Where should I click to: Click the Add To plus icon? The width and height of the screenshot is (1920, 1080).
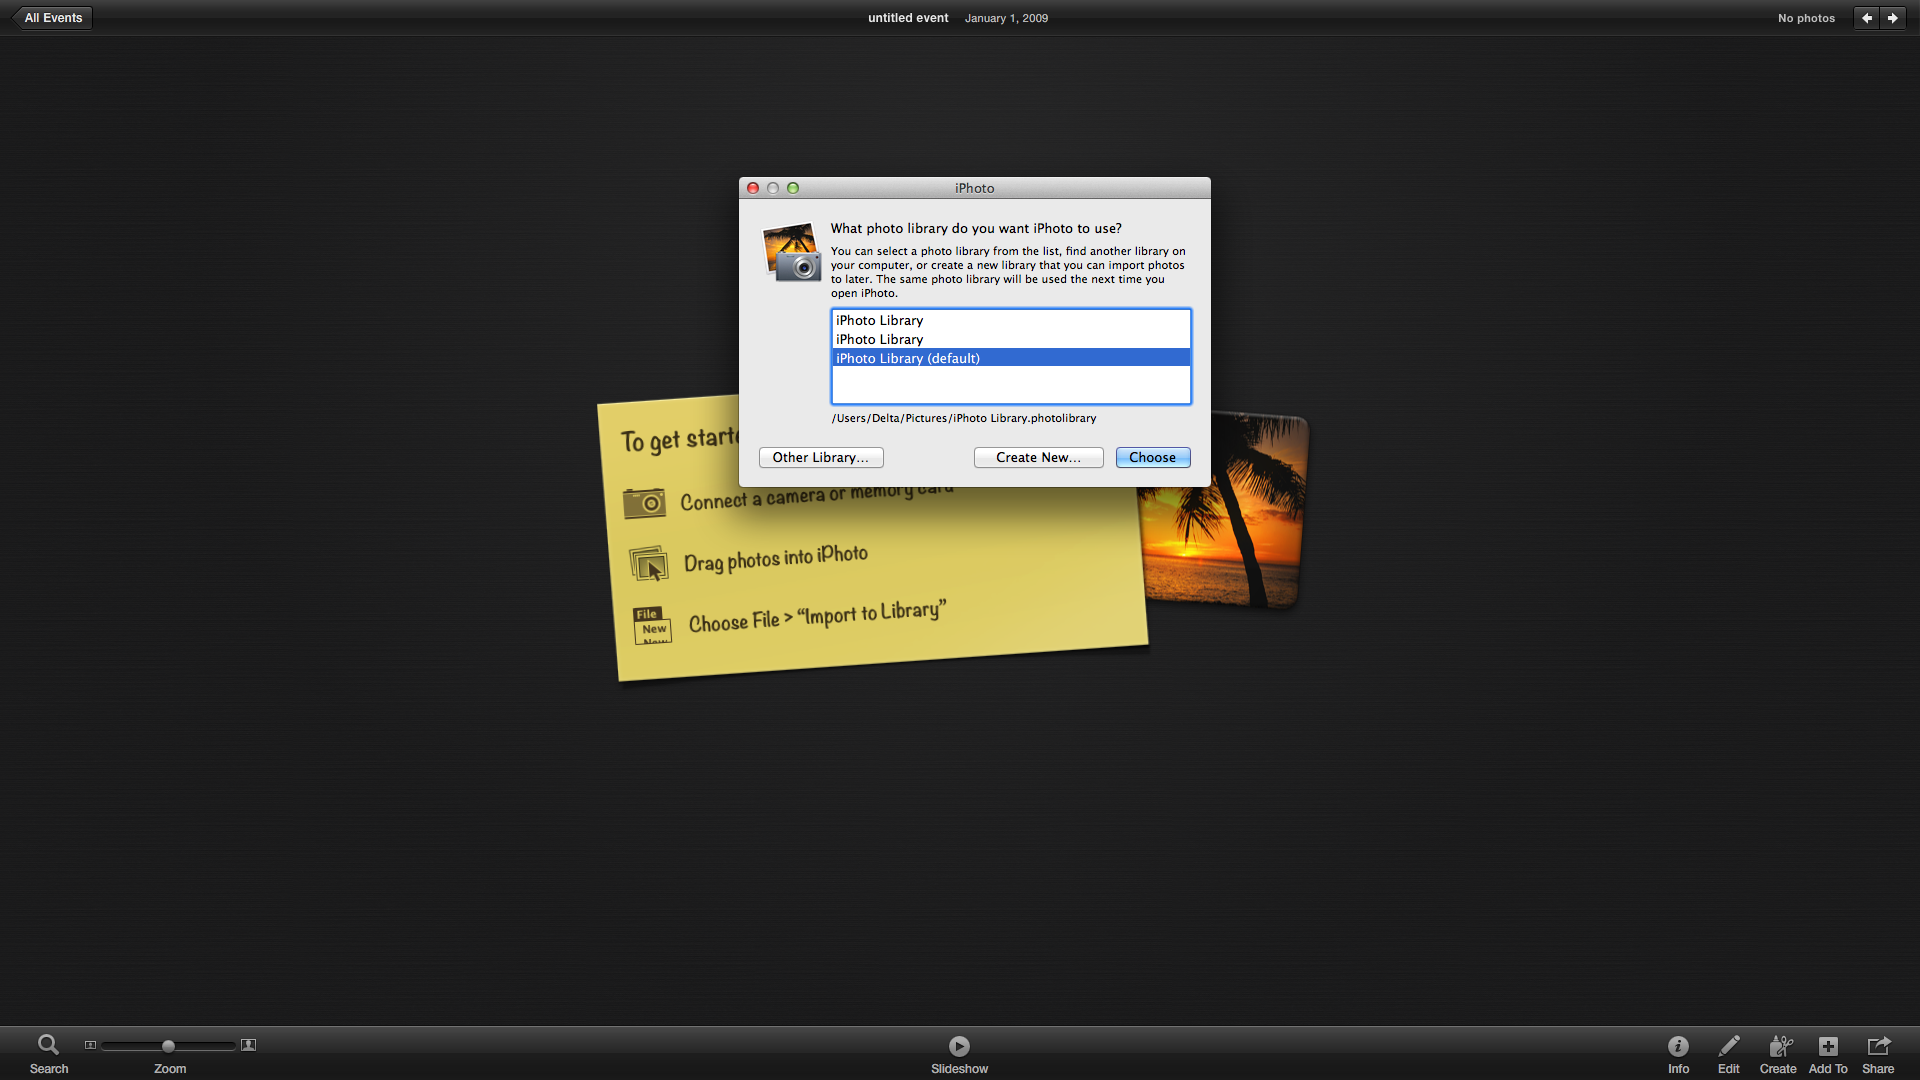point(1827,1046)
